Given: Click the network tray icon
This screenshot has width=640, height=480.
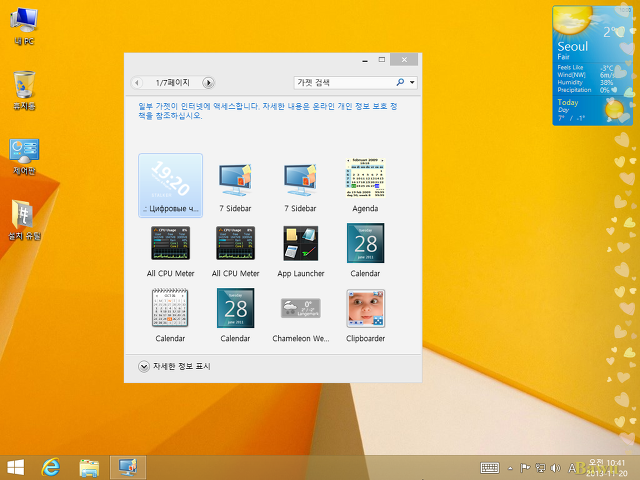Looking at the screenshot, I should point(540,468).
